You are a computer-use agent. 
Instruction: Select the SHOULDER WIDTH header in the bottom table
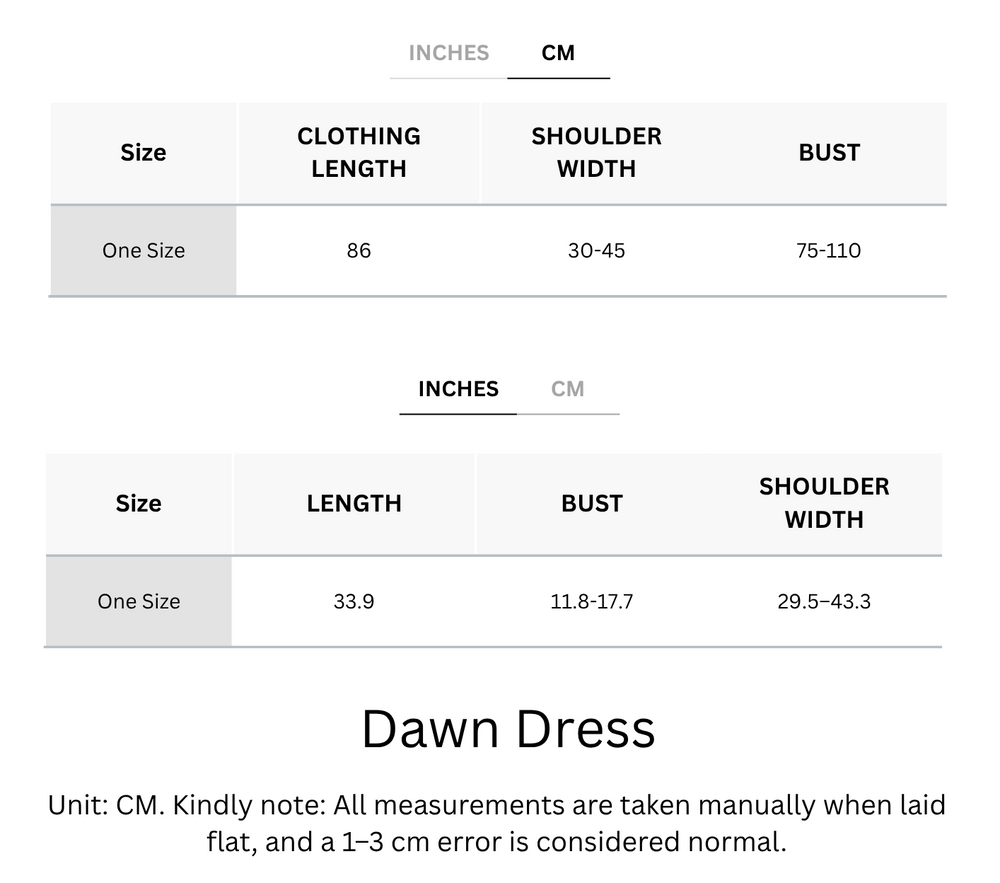[824, 503]
